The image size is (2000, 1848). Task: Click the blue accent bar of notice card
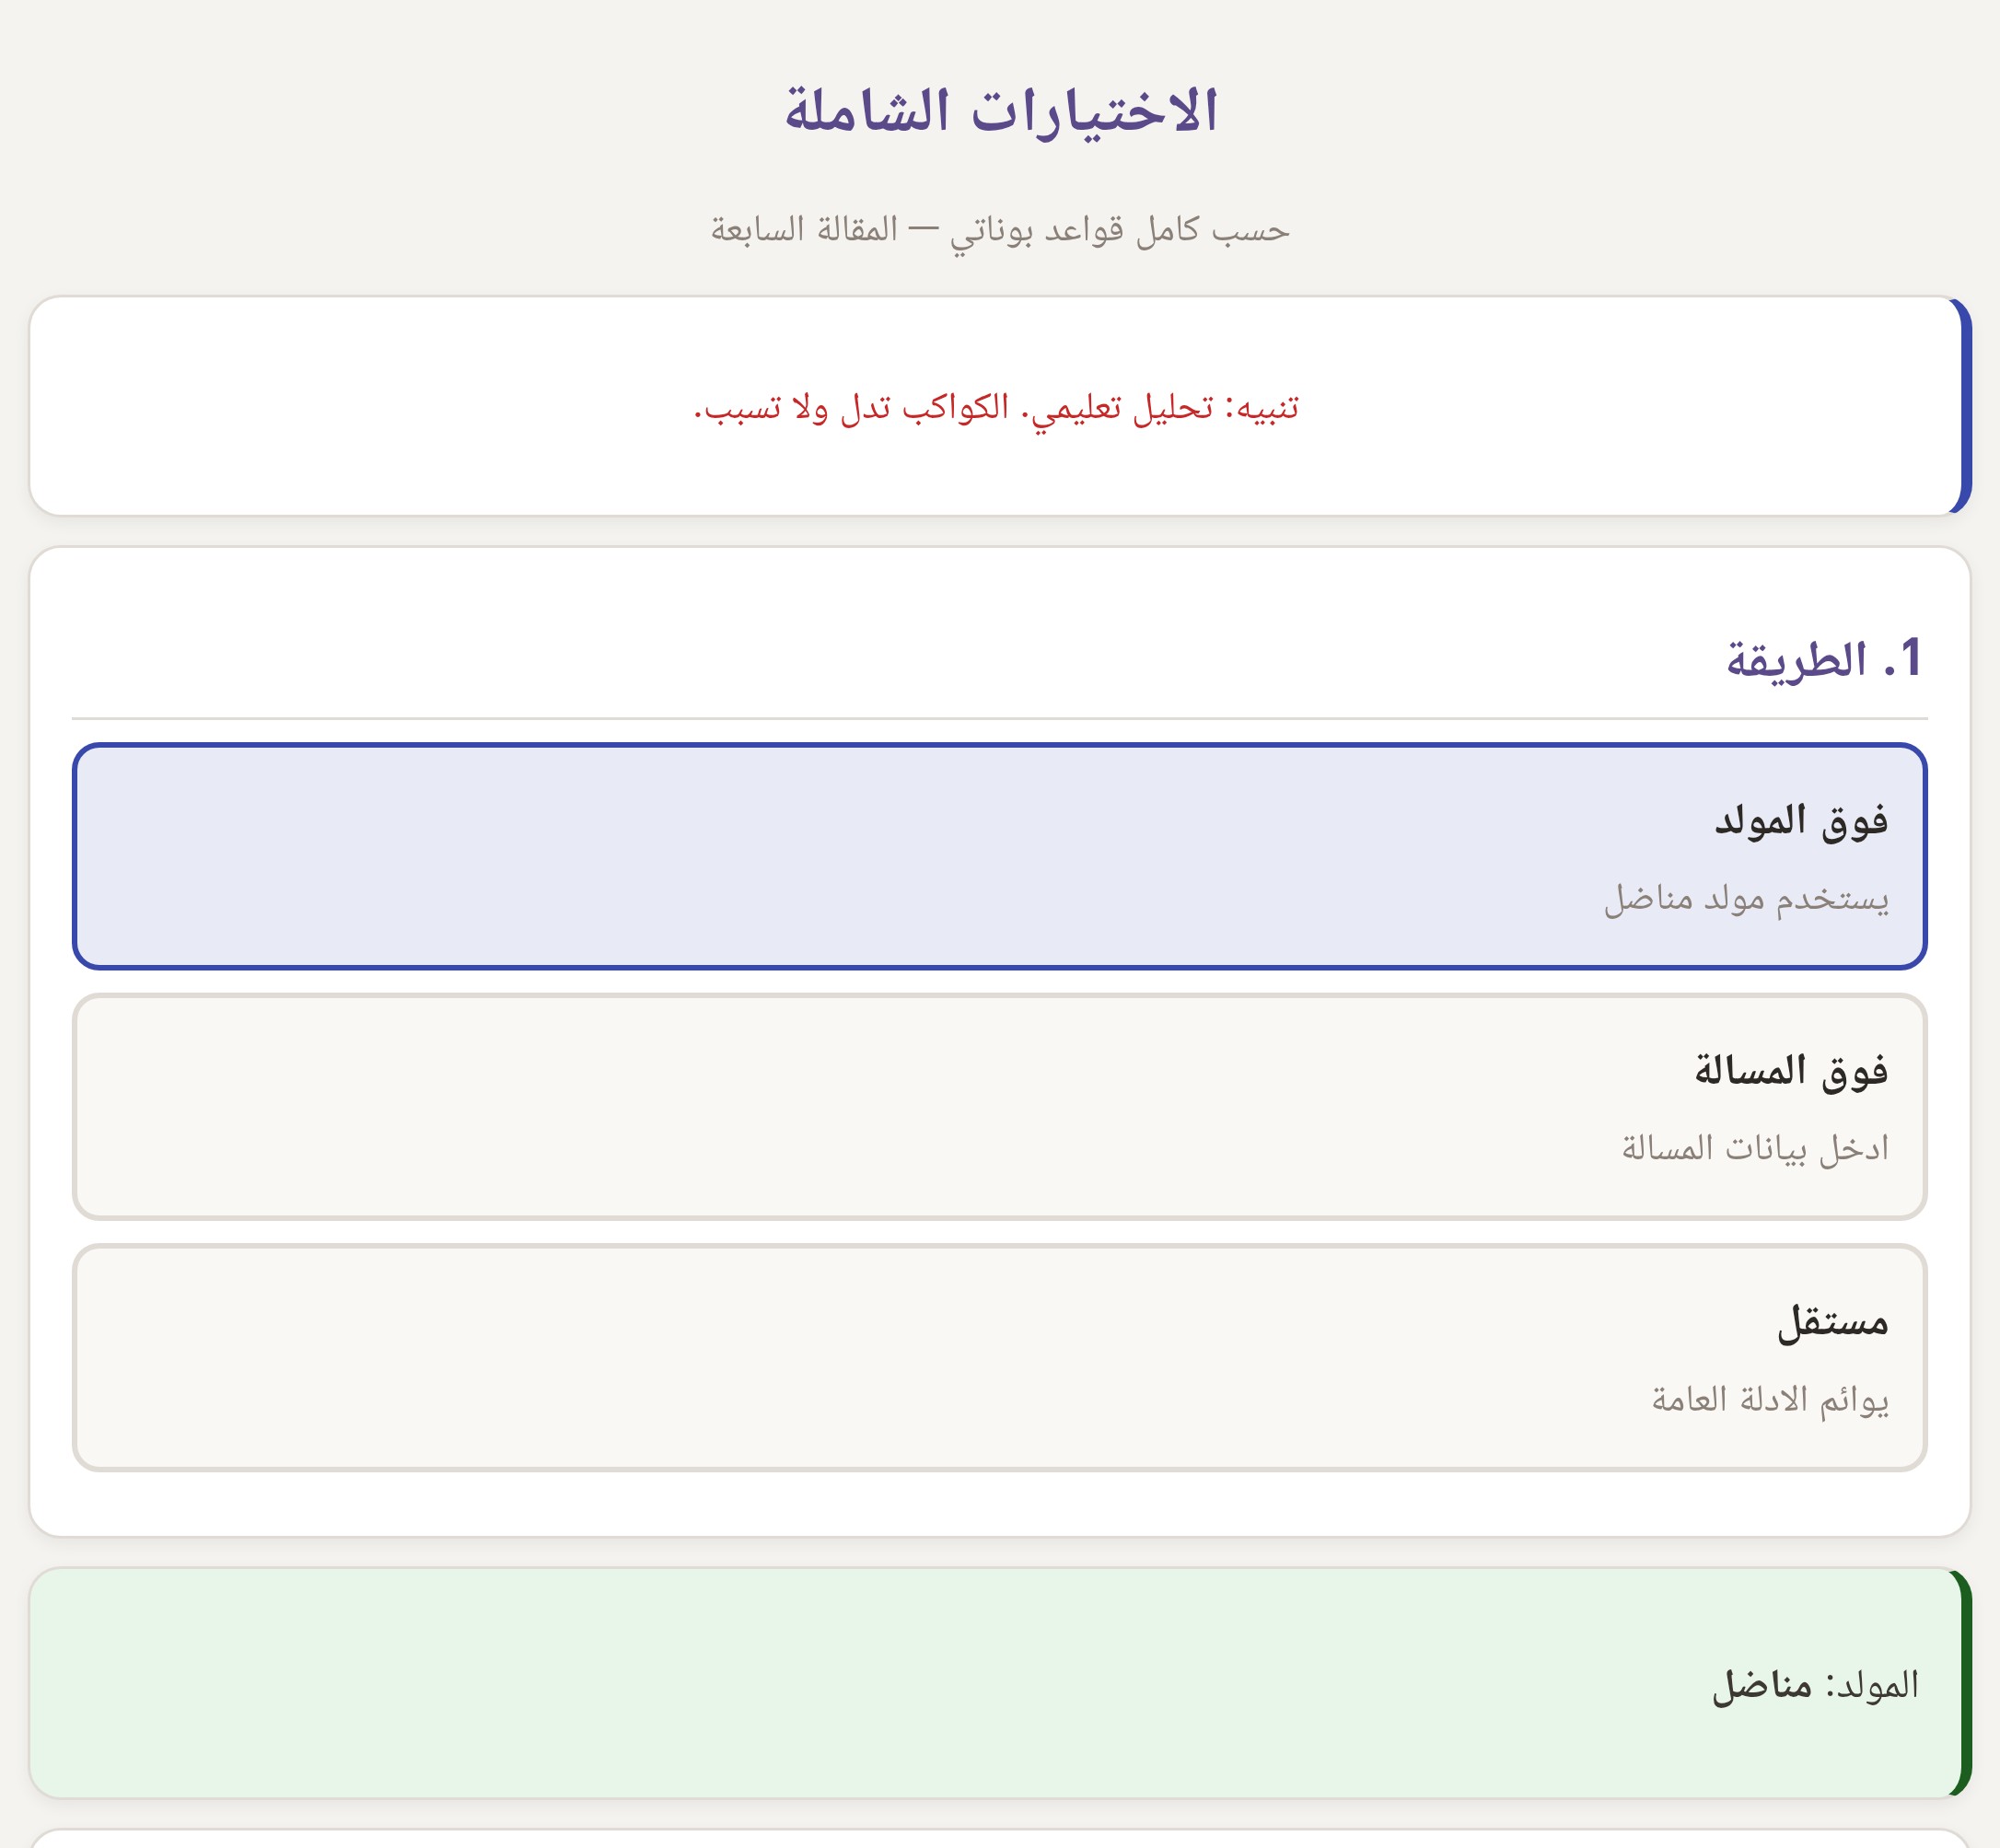click(x=1965, y=406)
